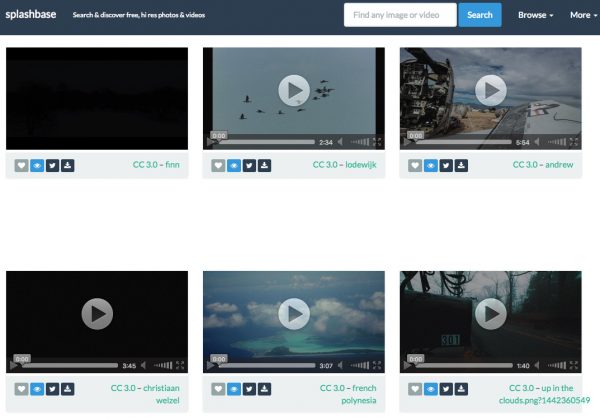The height and width of the screenshot is (419, 600).
Task: Tweet the up in the clouds video
Action: (446, 388)
